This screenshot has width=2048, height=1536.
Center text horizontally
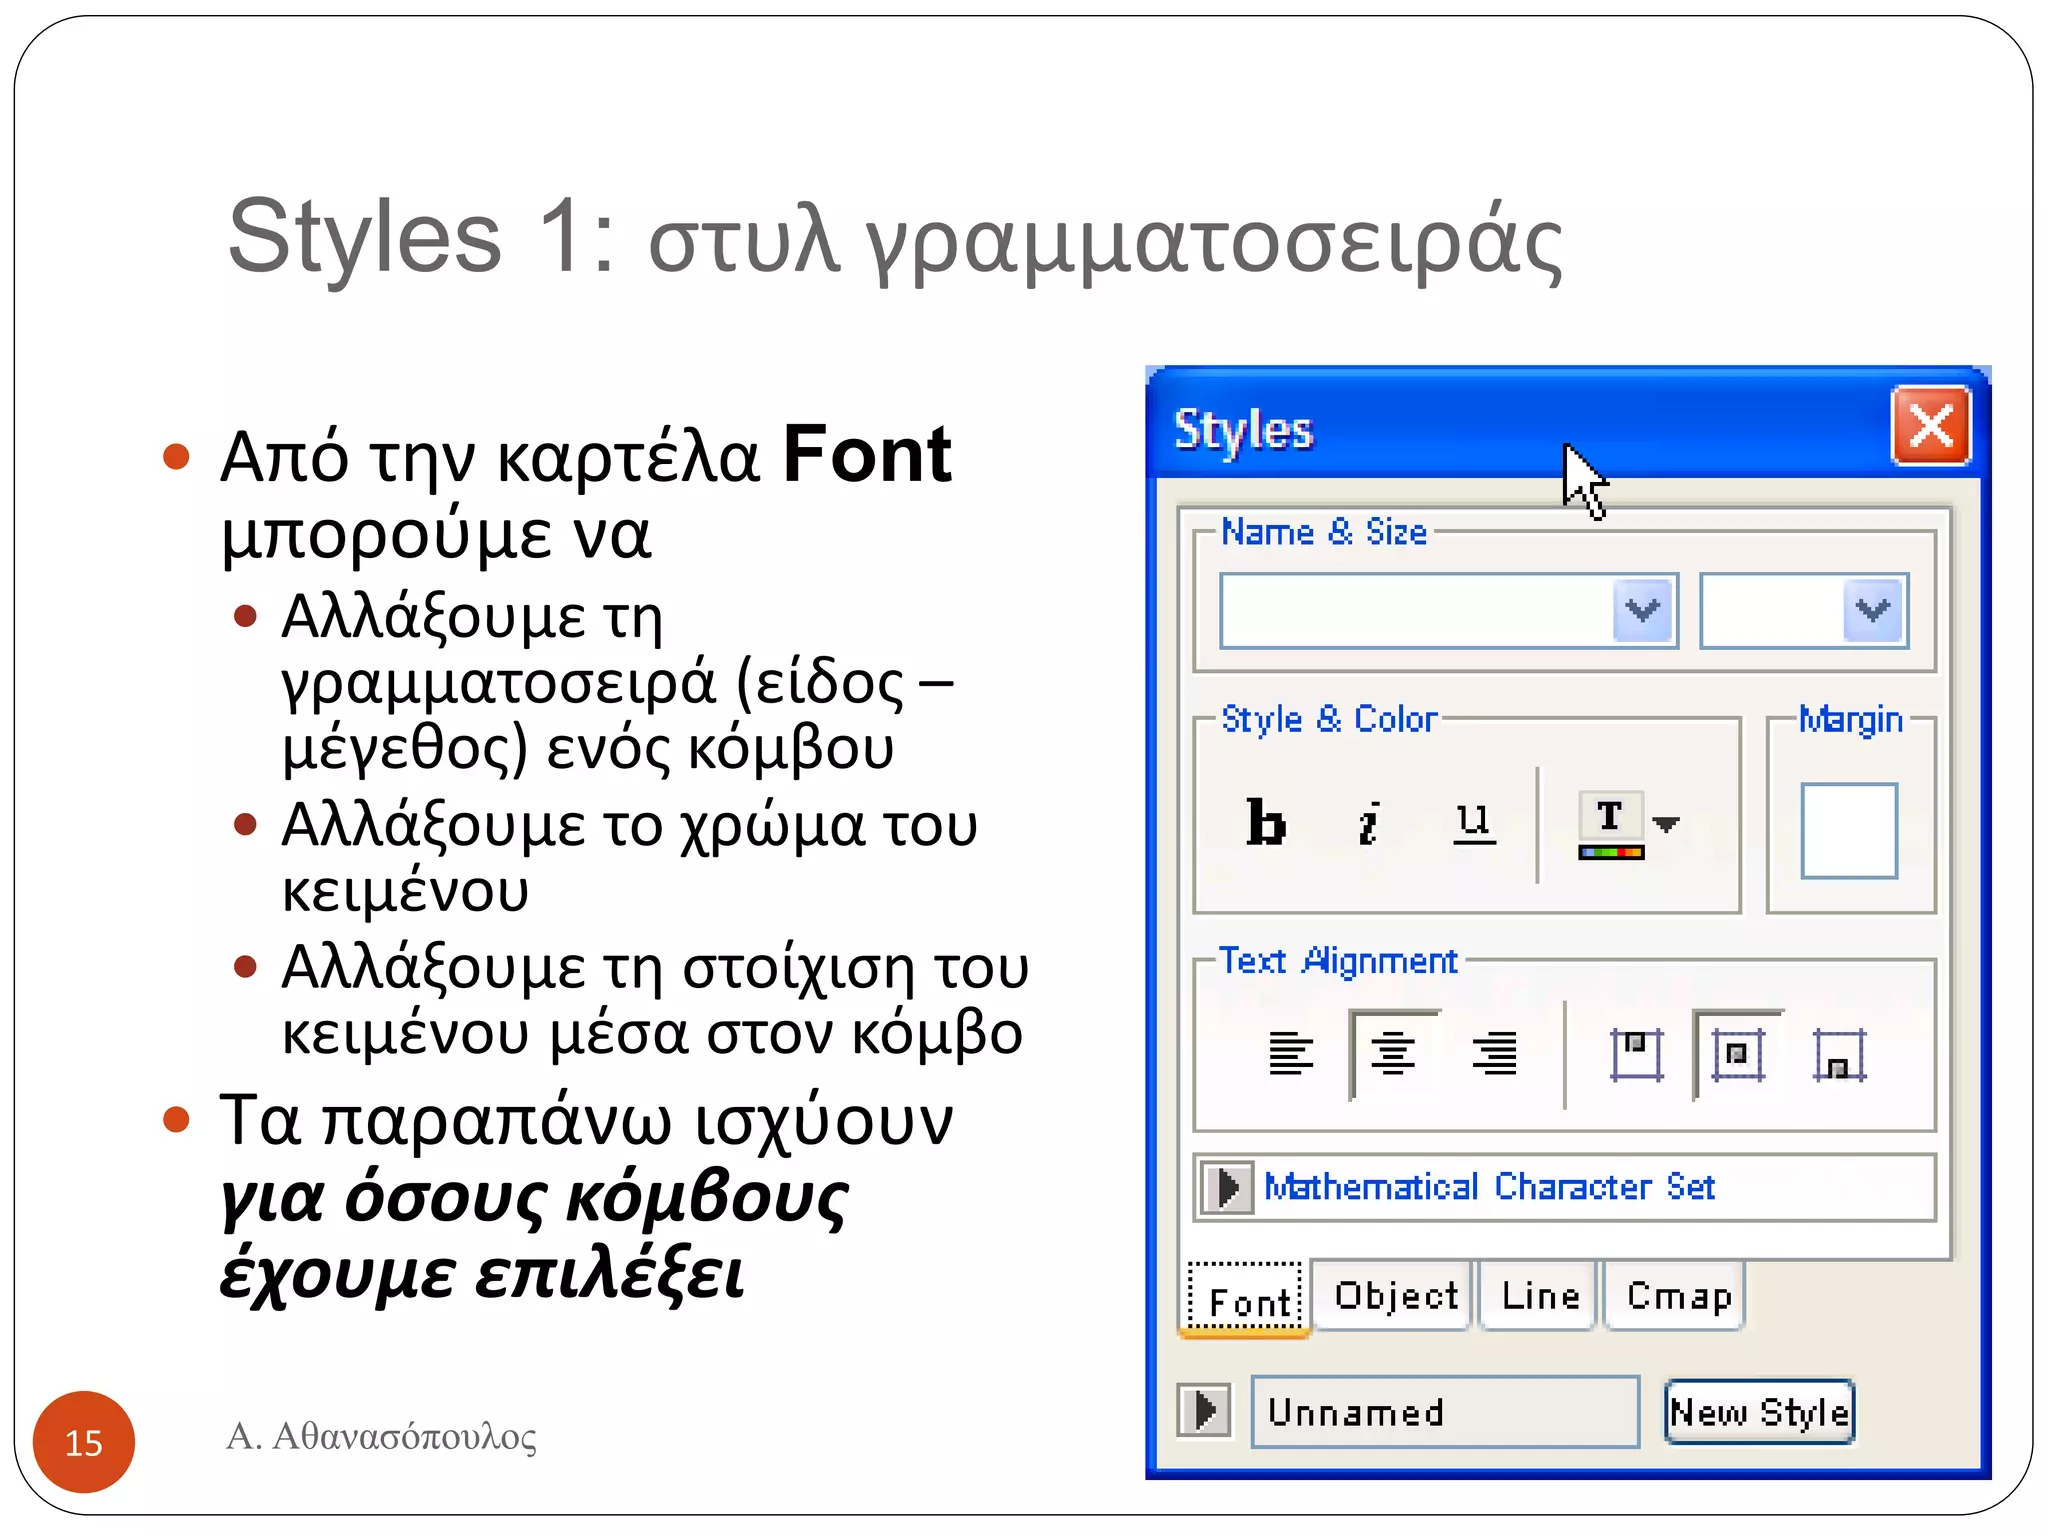[x=1393, y=1054]
